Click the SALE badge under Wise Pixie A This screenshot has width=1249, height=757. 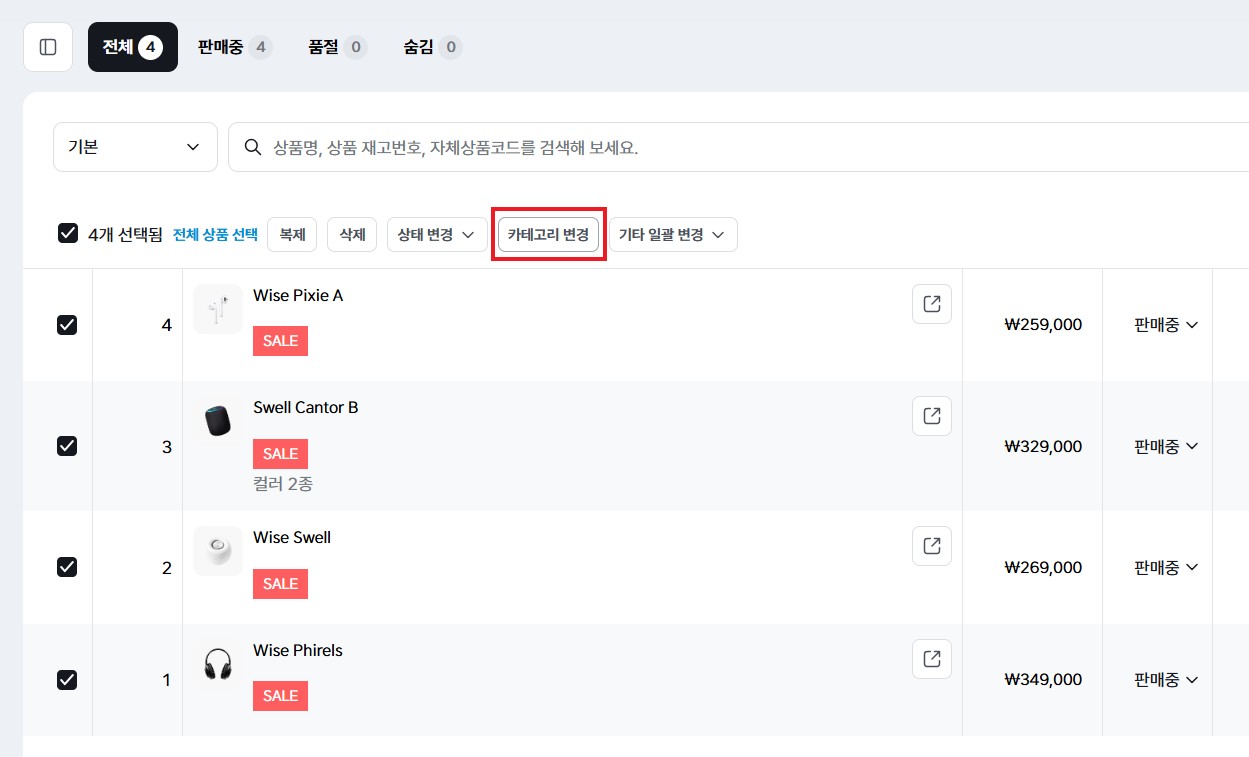coord(280,341)
